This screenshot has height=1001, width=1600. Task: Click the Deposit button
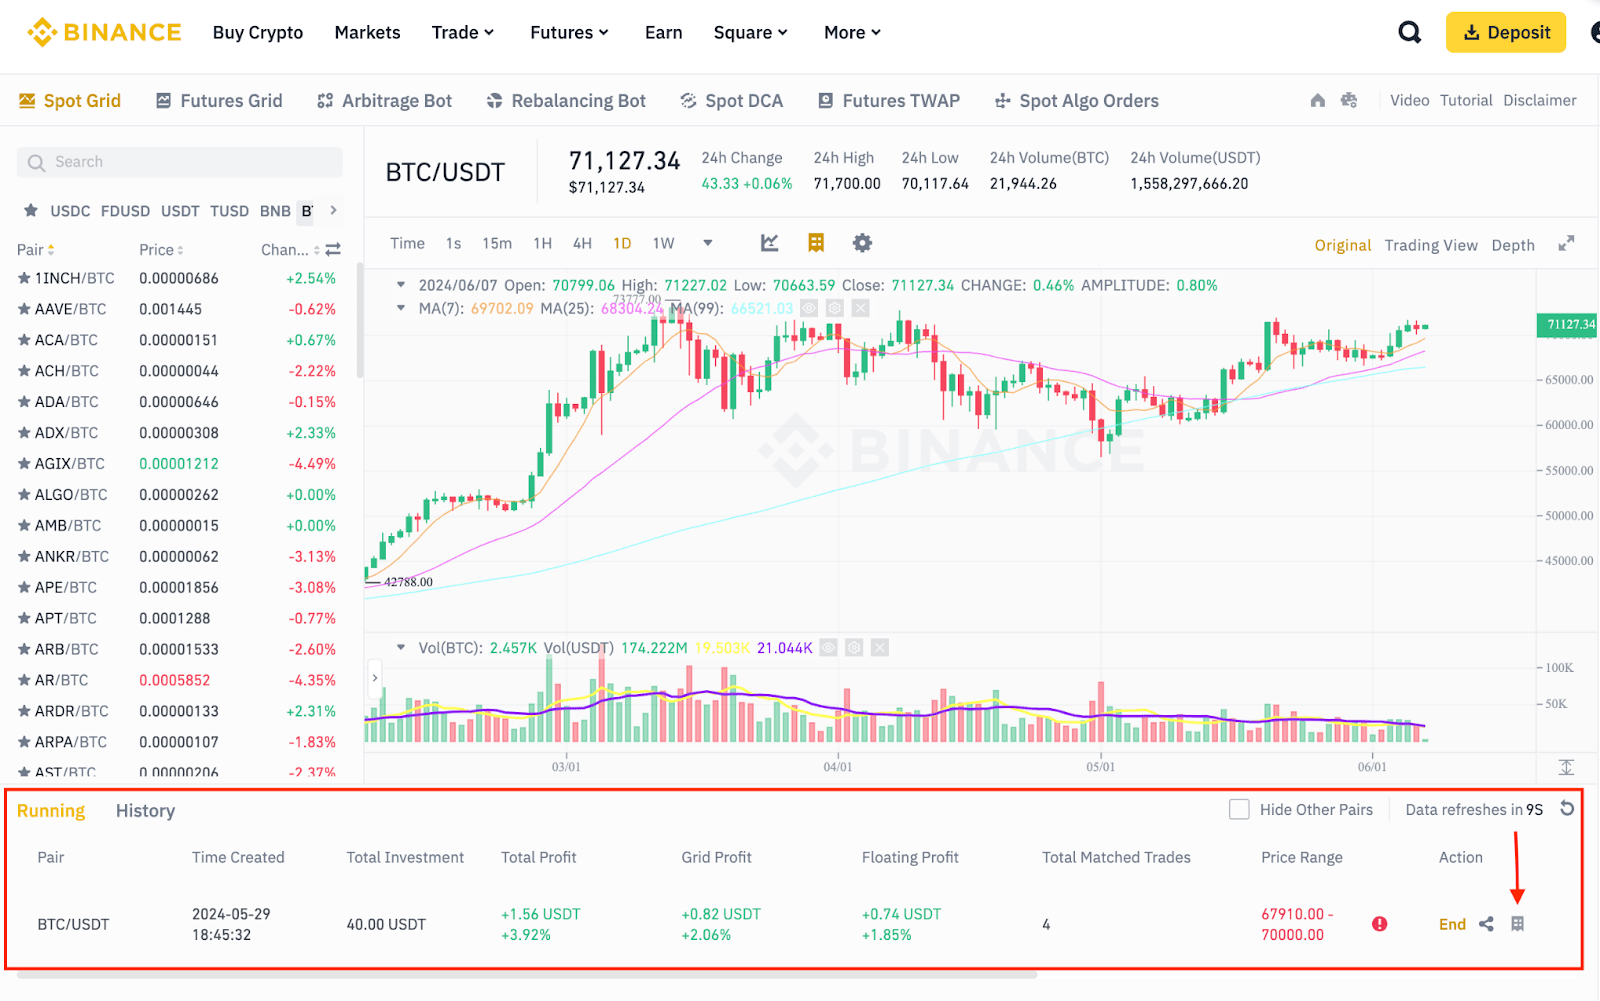pyautogui.click(x=1505, y=31)
